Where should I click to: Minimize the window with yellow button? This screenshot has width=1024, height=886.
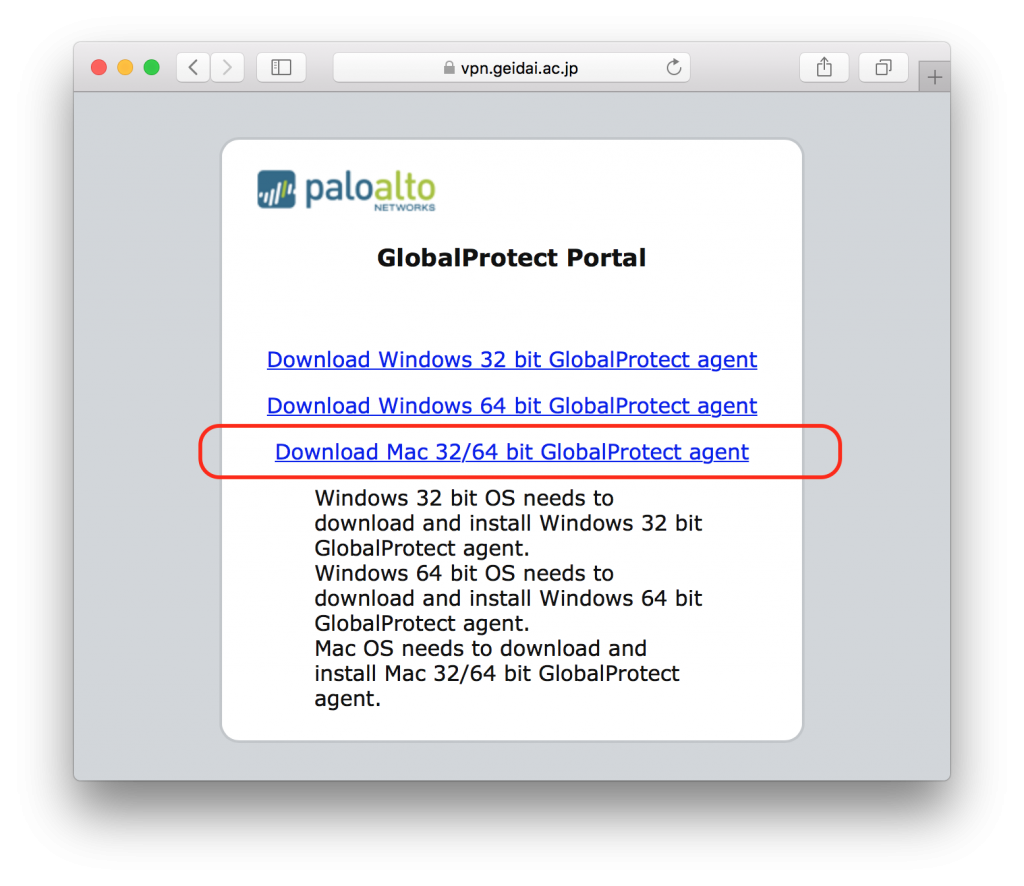125,67
